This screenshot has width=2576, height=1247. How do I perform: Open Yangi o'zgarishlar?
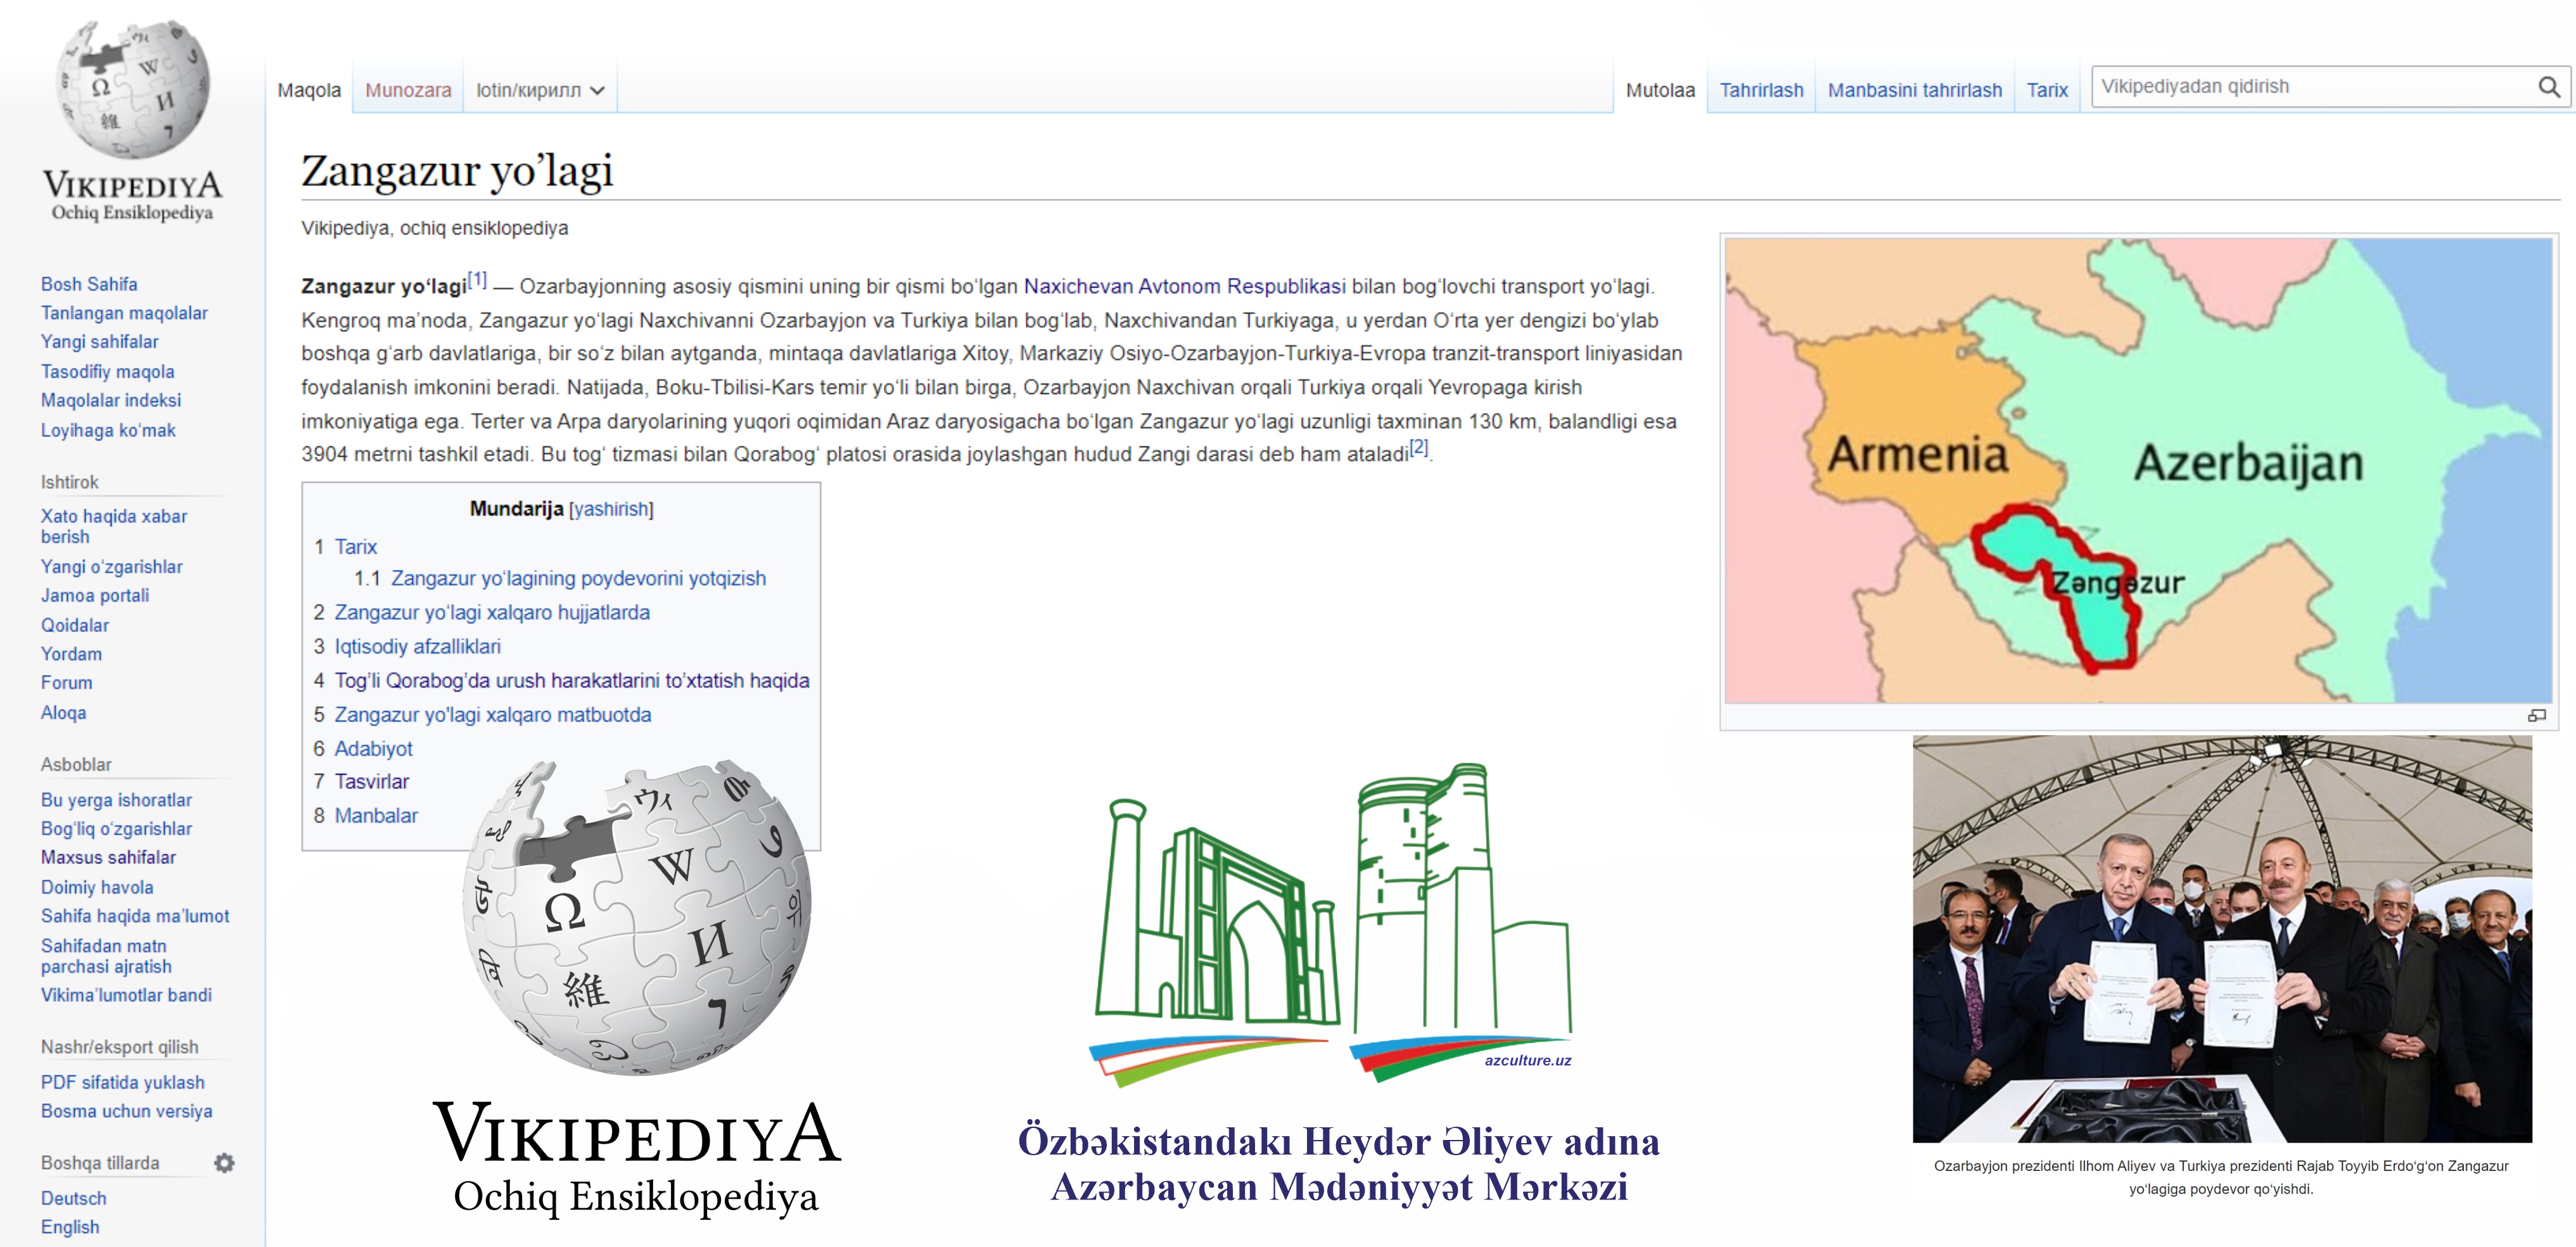click(111, 567)
